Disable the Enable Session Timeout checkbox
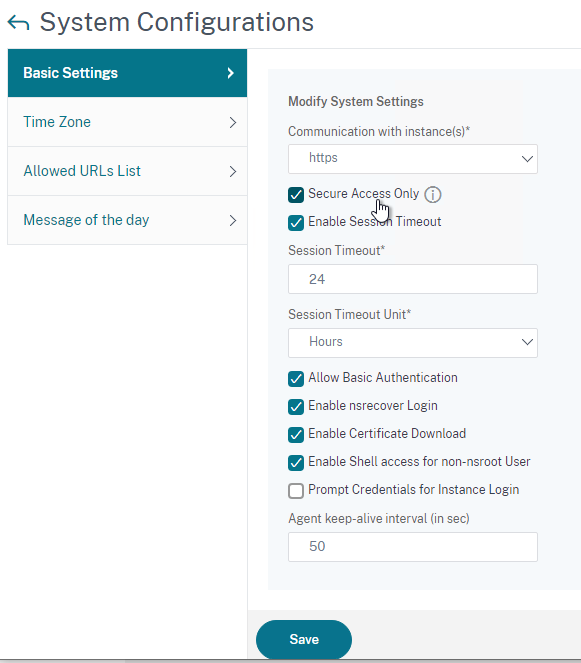The image size is (581, 663). [x=296, y=223]
